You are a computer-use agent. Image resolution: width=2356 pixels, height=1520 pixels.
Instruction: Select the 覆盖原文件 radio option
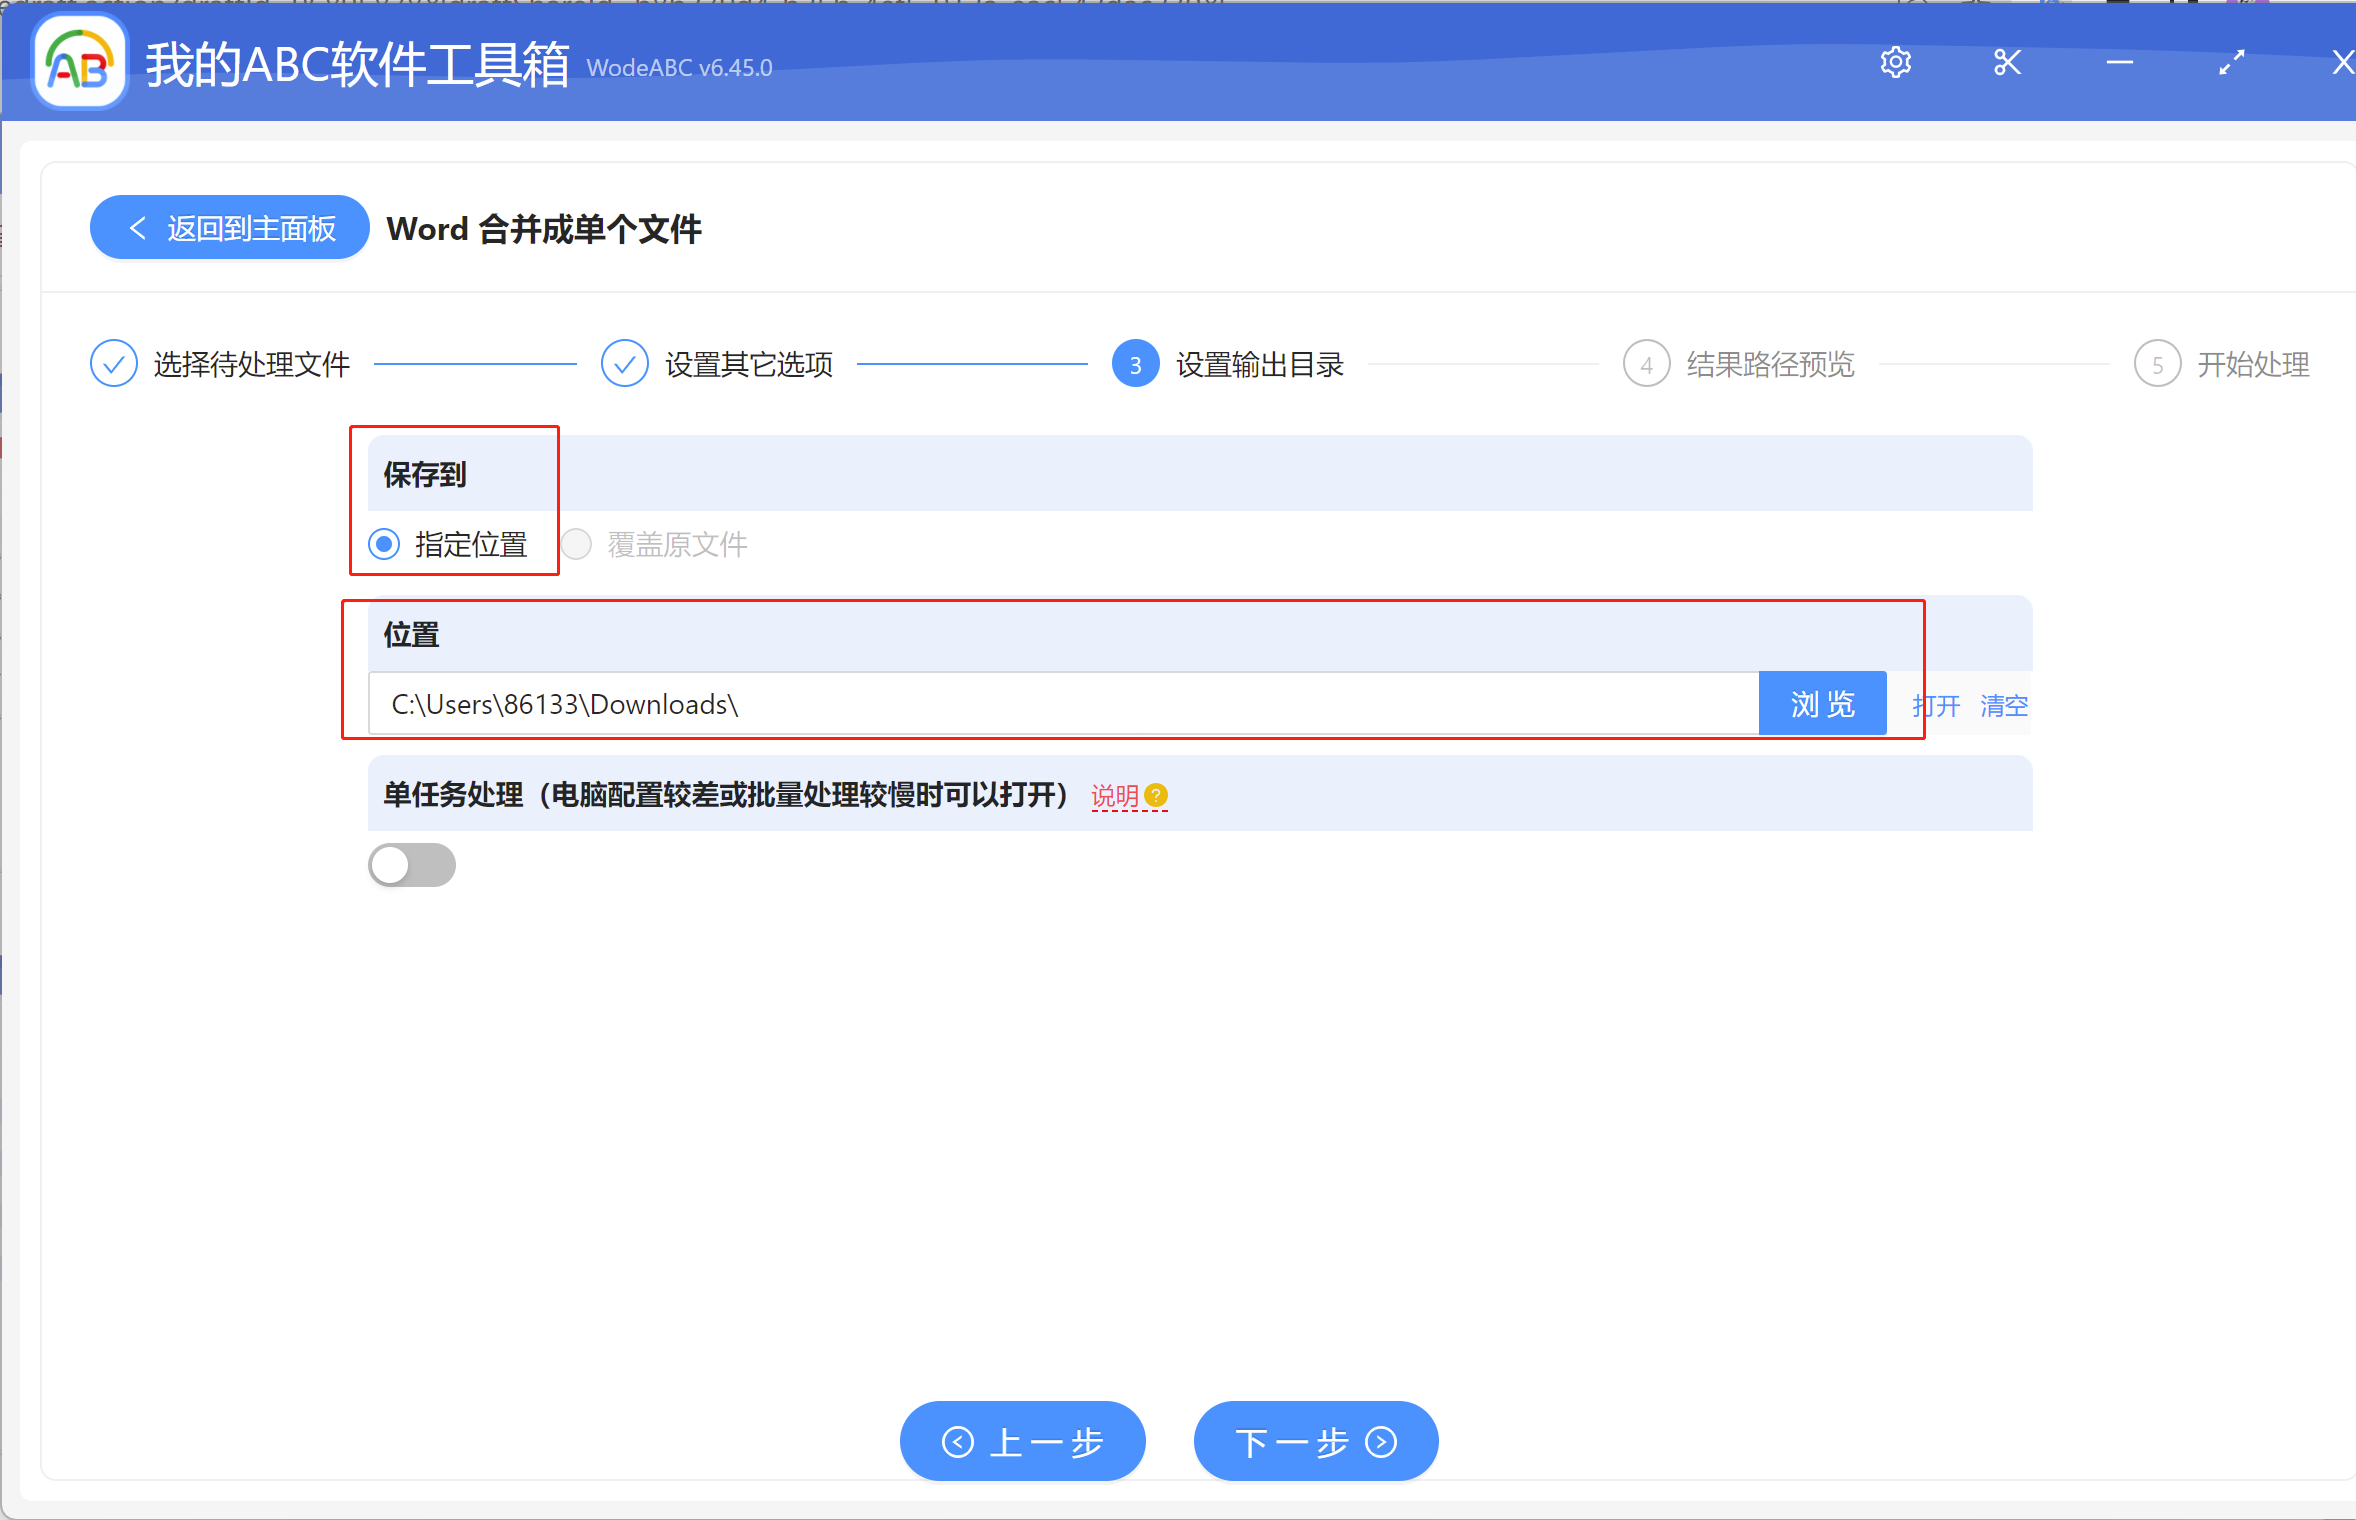[576, 544]
